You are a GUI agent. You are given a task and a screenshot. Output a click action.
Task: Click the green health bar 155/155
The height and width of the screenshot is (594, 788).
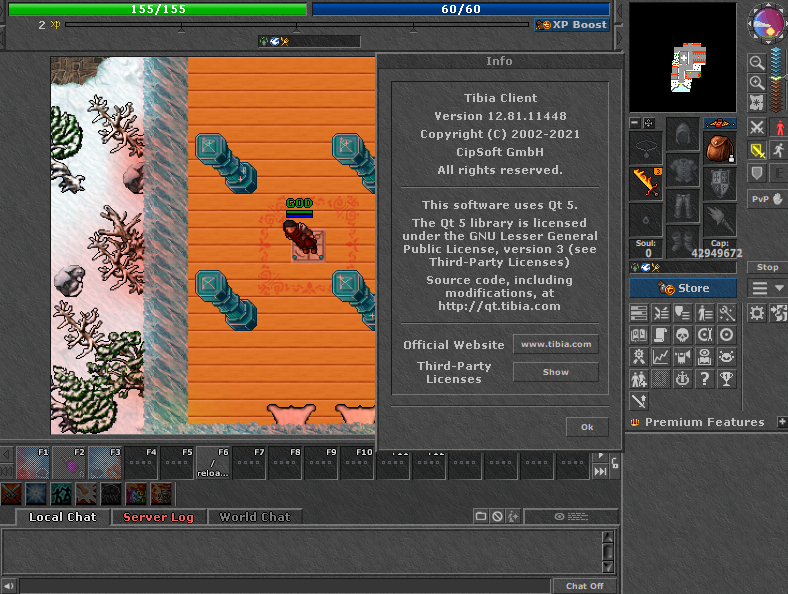158,9
